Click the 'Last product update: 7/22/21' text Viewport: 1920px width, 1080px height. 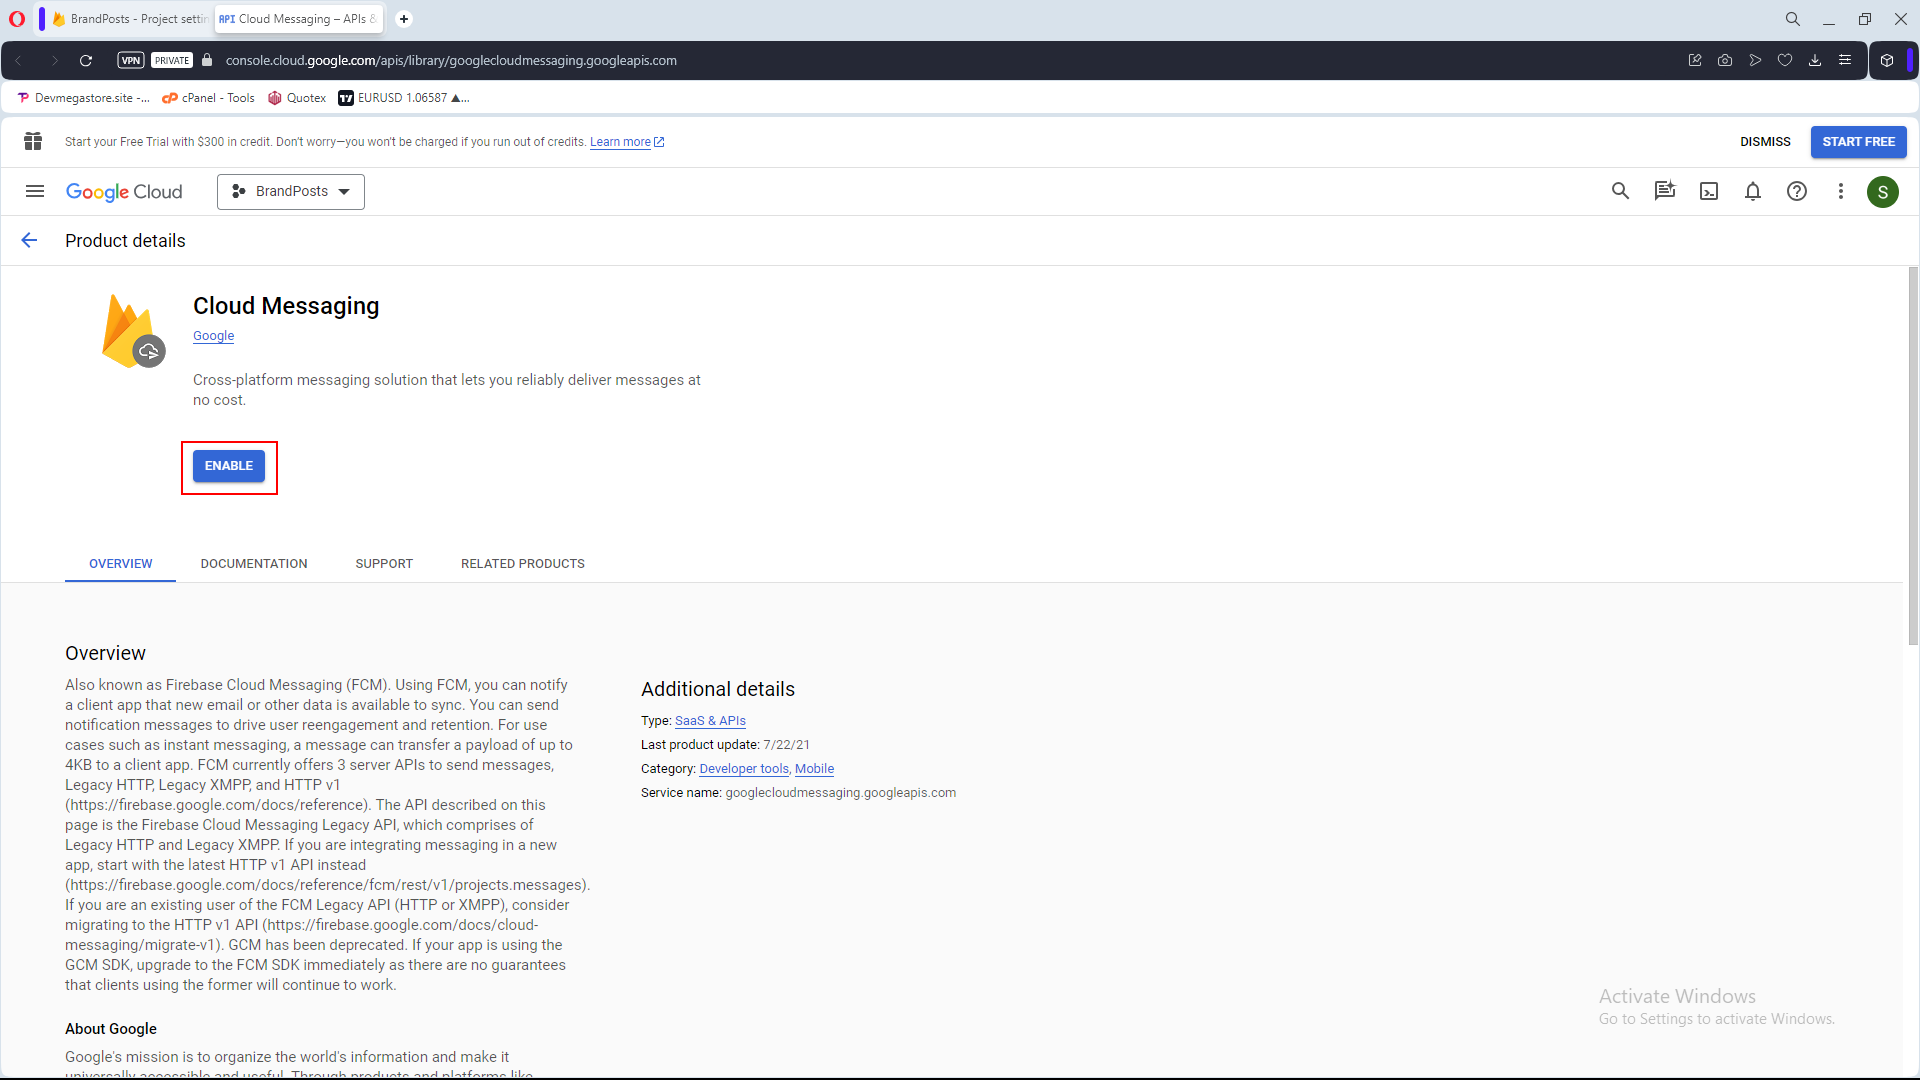725,745
